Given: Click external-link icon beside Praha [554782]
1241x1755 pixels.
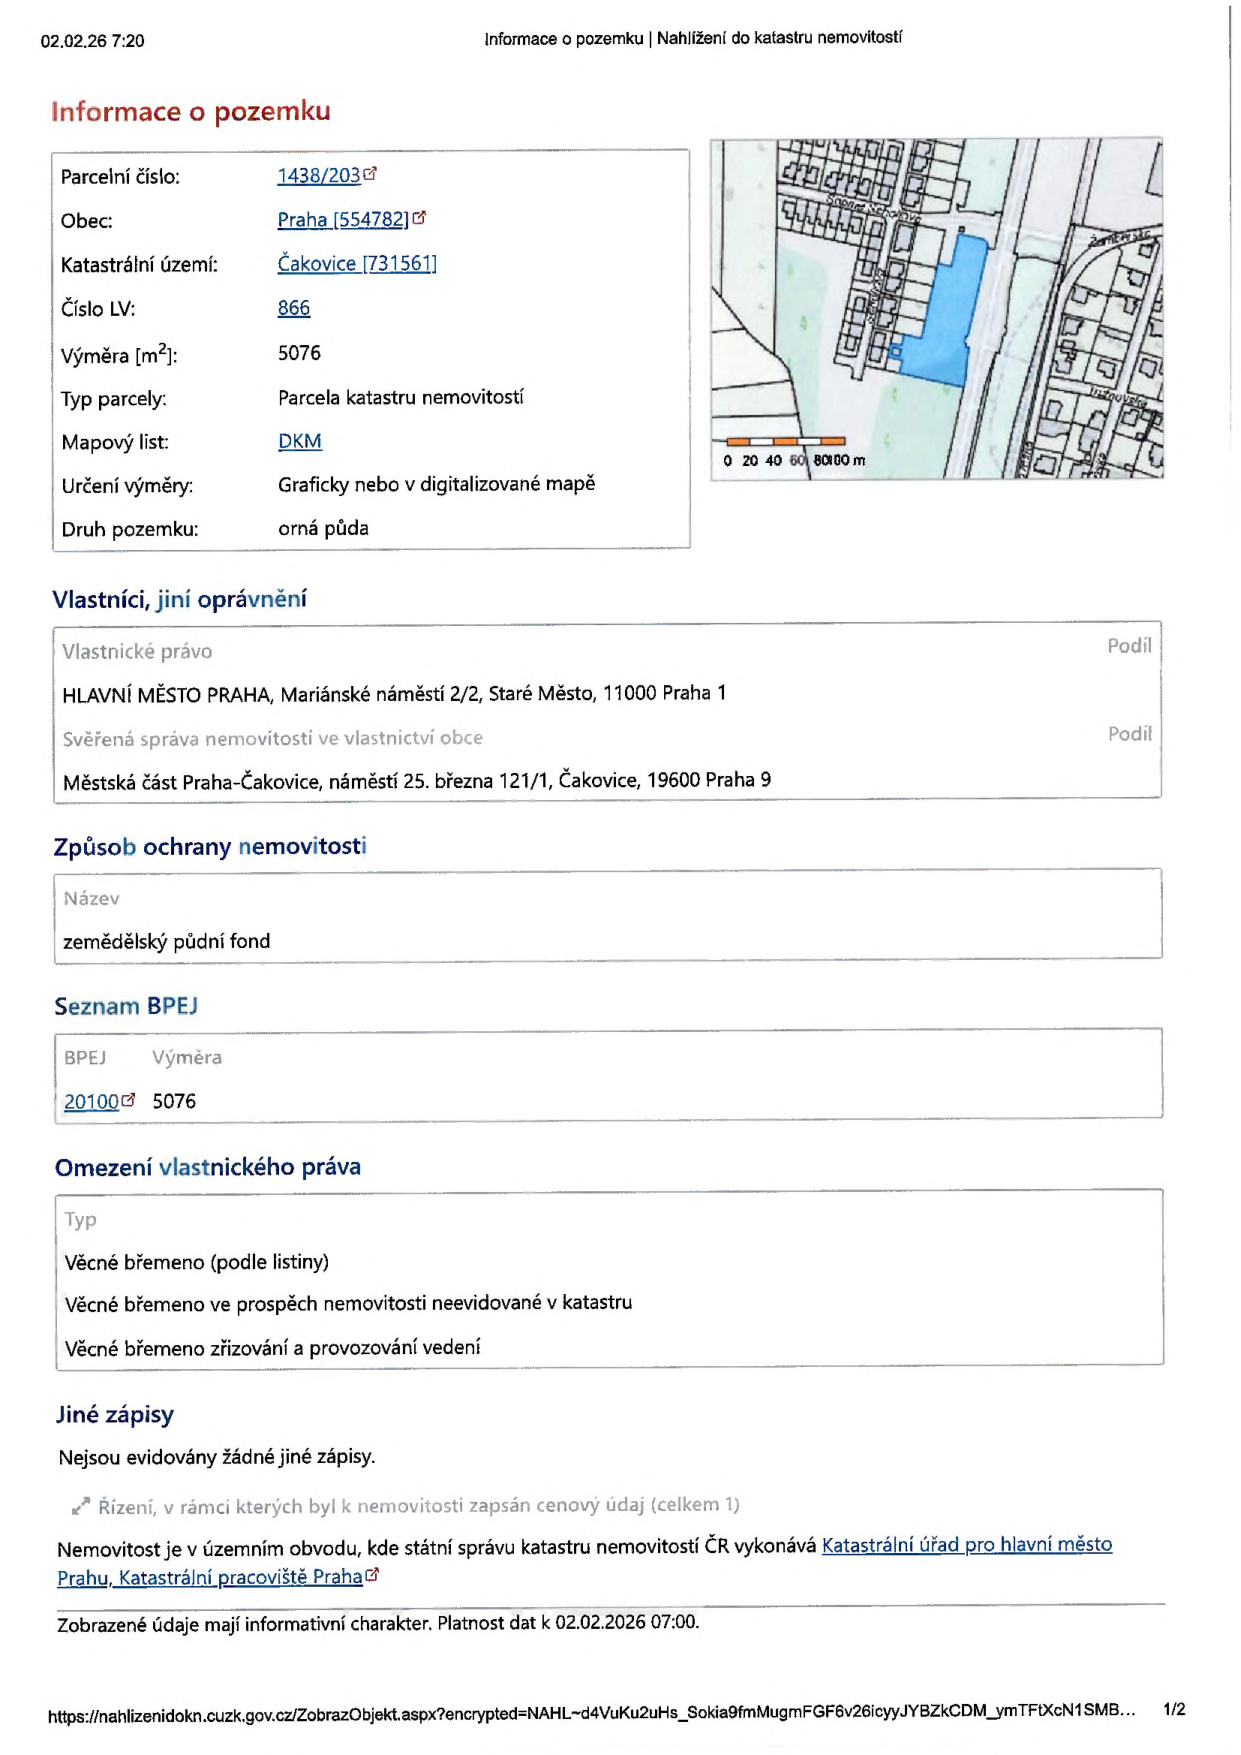Looking at the screenshot, I should pyautogui.click(x=419, y=217).
